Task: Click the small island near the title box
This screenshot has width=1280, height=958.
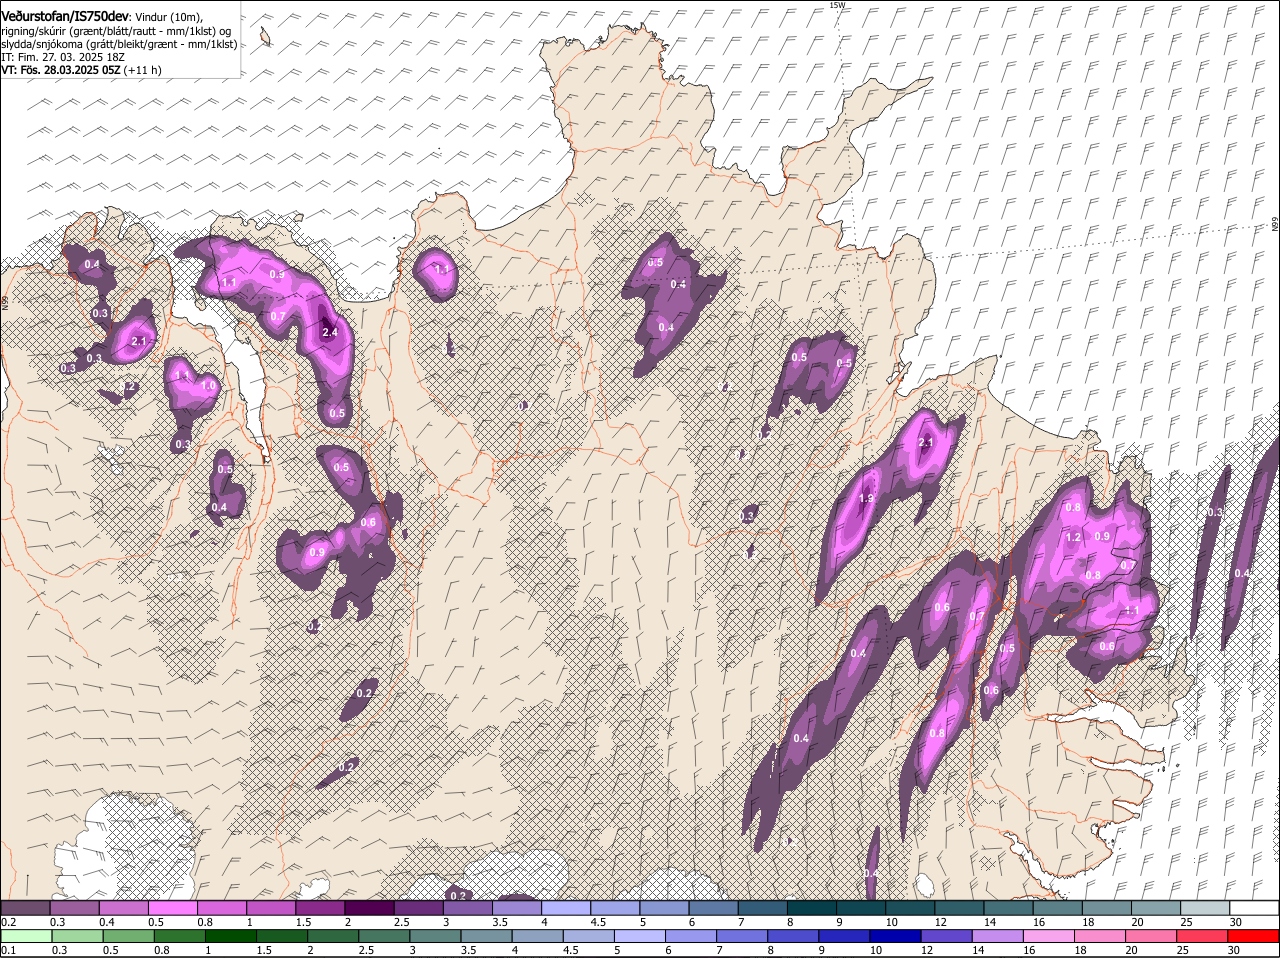Action: click(x=266, y=38)
